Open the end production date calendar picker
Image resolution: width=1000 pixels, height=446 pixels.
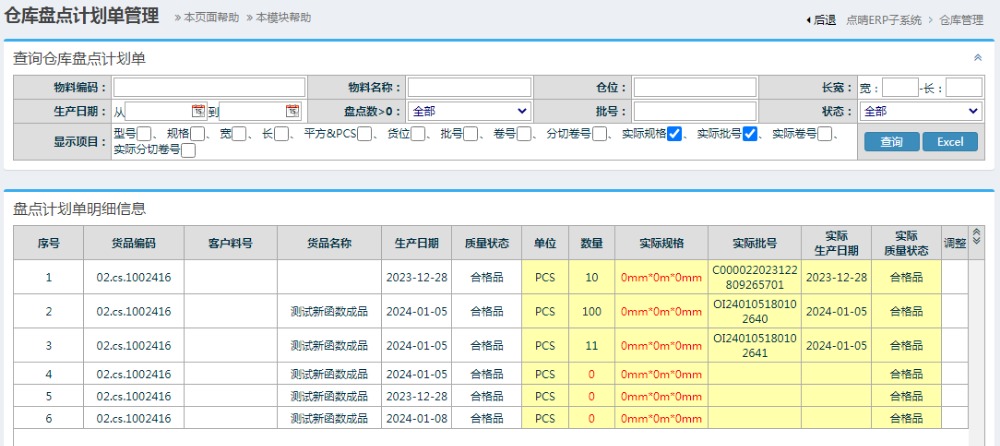(x=292, y=111)
